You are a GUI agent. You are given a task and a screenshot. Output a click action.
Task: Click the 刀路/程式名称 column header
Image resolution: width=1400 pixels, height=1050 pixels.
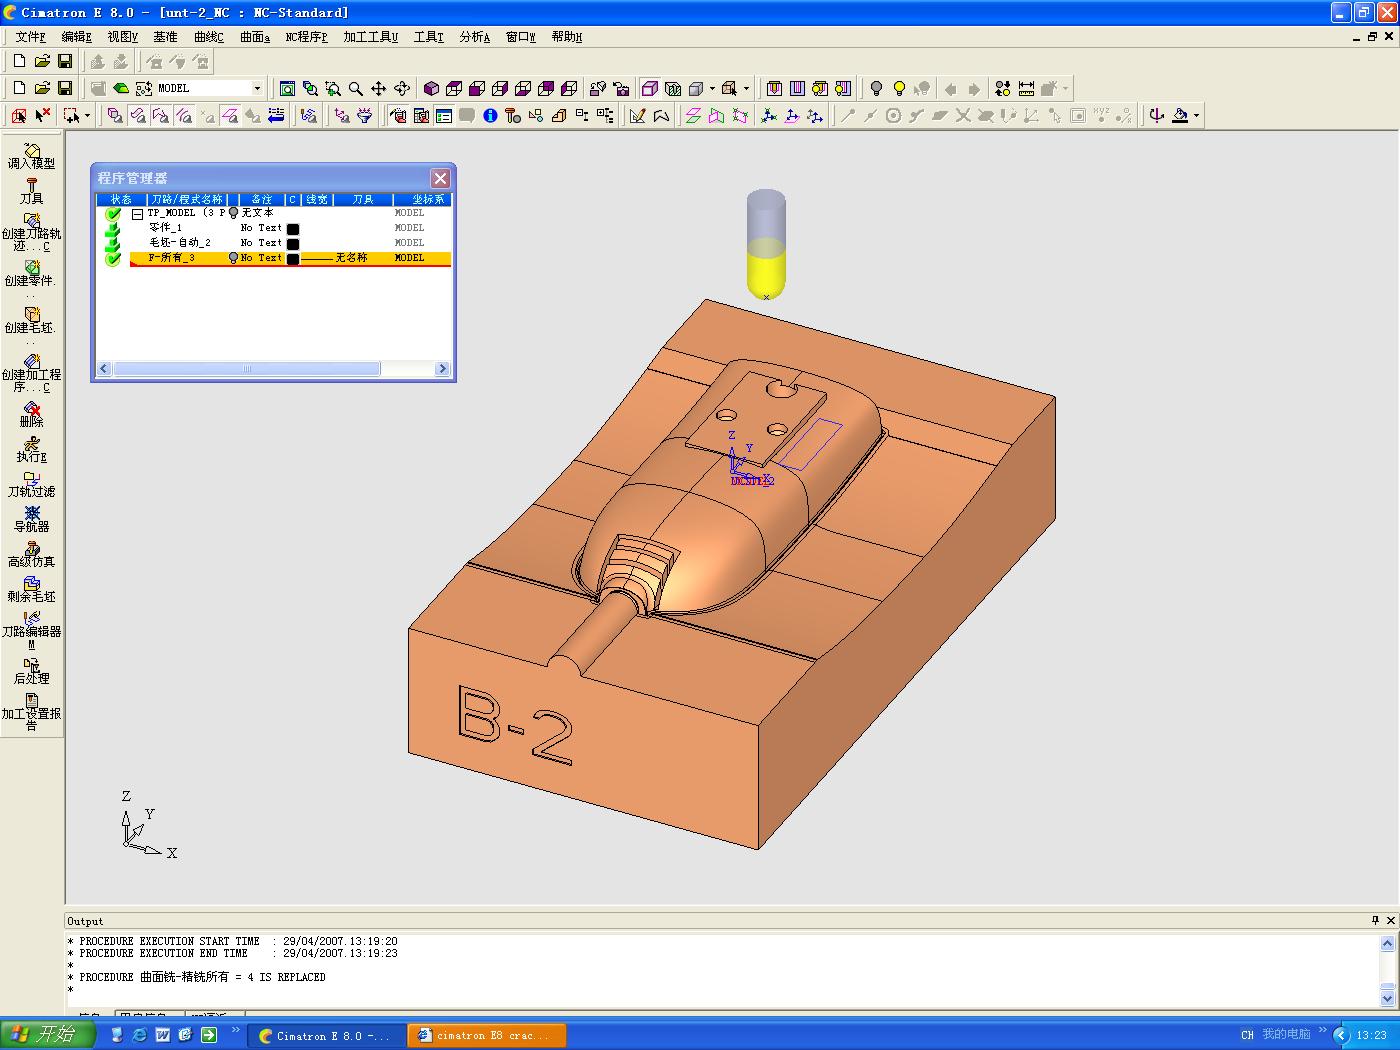coord(187,199)
